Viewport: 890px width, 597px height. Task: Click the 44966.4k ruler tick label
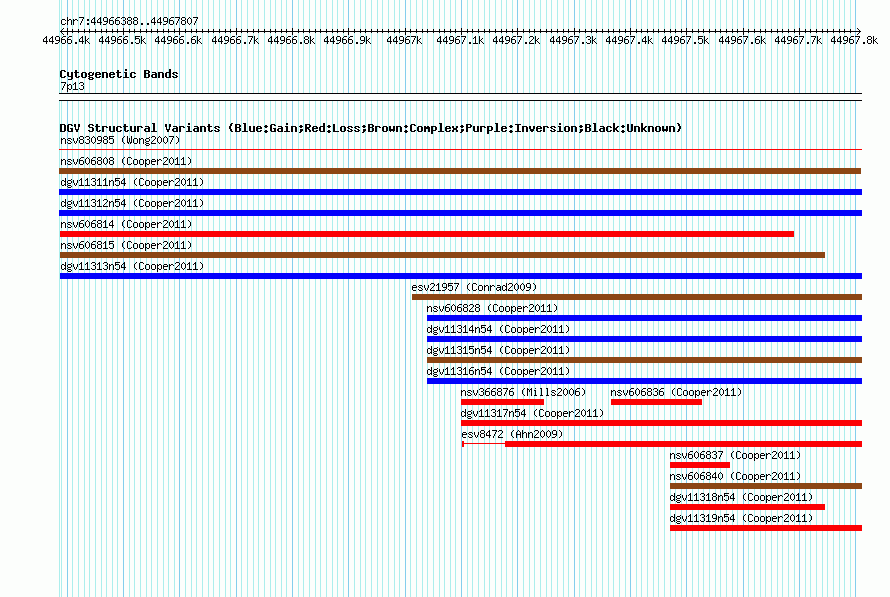click(66, 40)
